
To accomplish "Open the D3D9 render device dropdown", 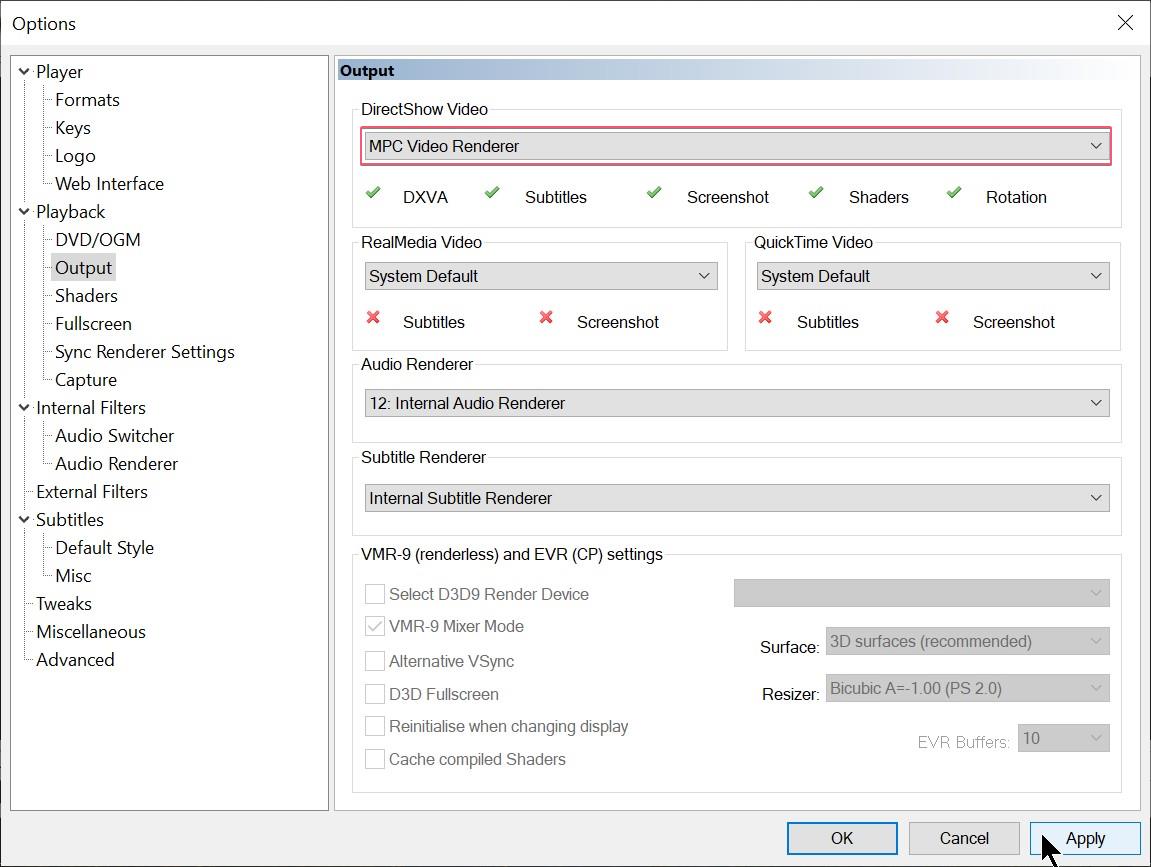I will (921, 593).
